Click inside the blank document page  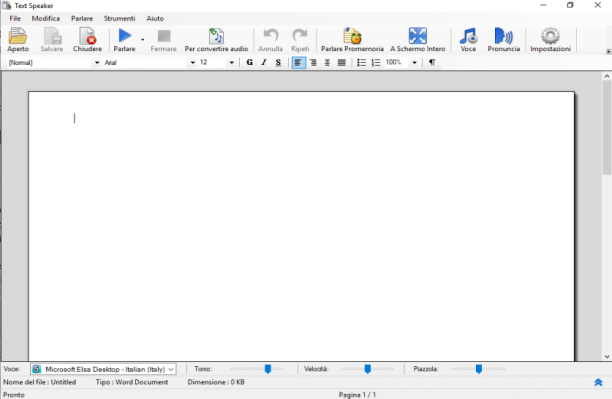(x=301, y=226)
